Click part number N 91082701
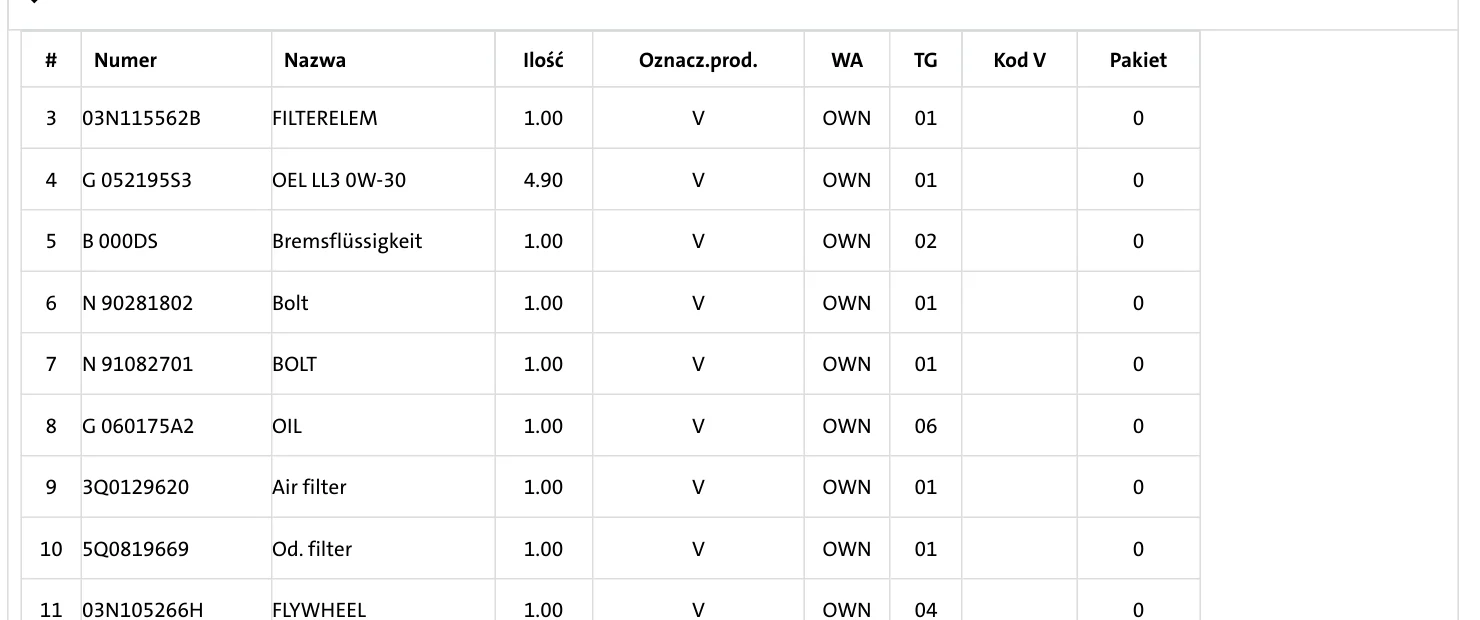Image resolution: width=1480 pixels, height=620 pixels. [x=137, y=365]
